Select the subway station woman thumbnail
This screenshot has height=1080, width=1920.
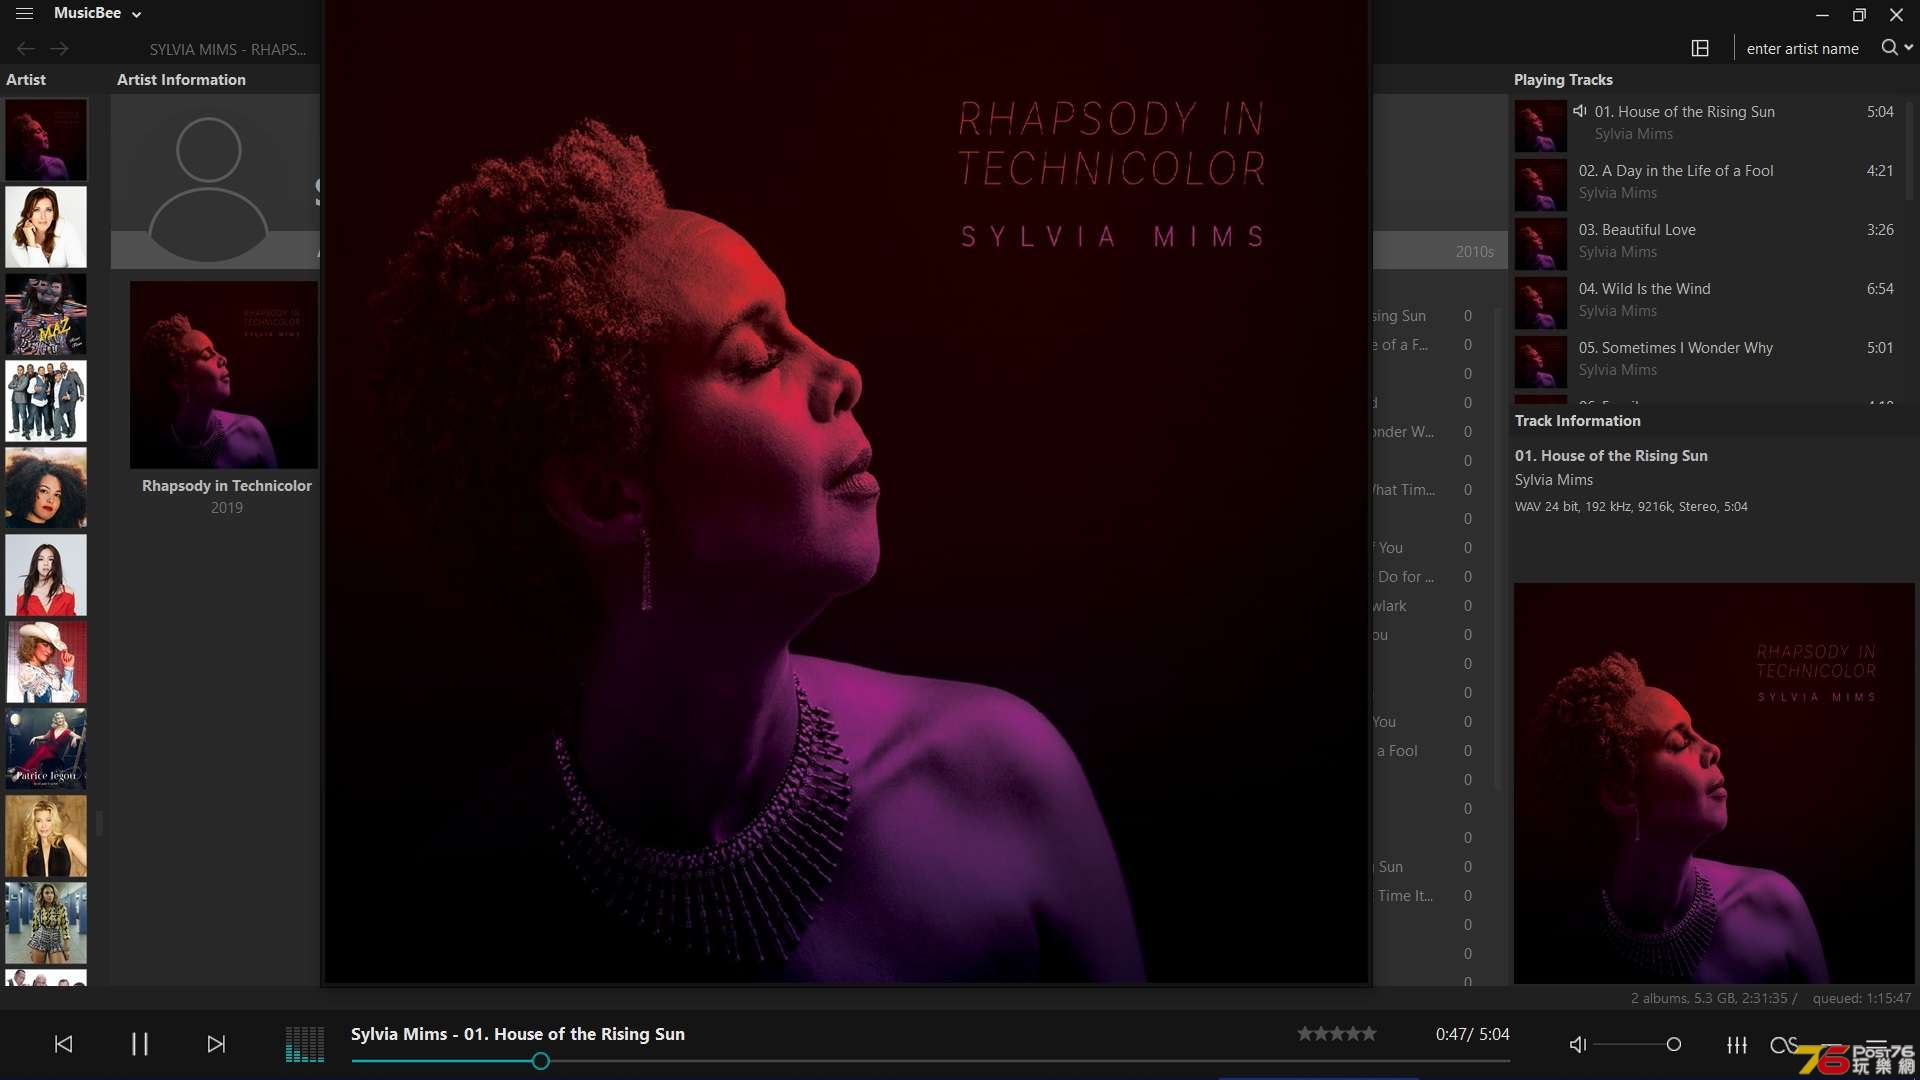pyautogui.click(x=46, y=923)
